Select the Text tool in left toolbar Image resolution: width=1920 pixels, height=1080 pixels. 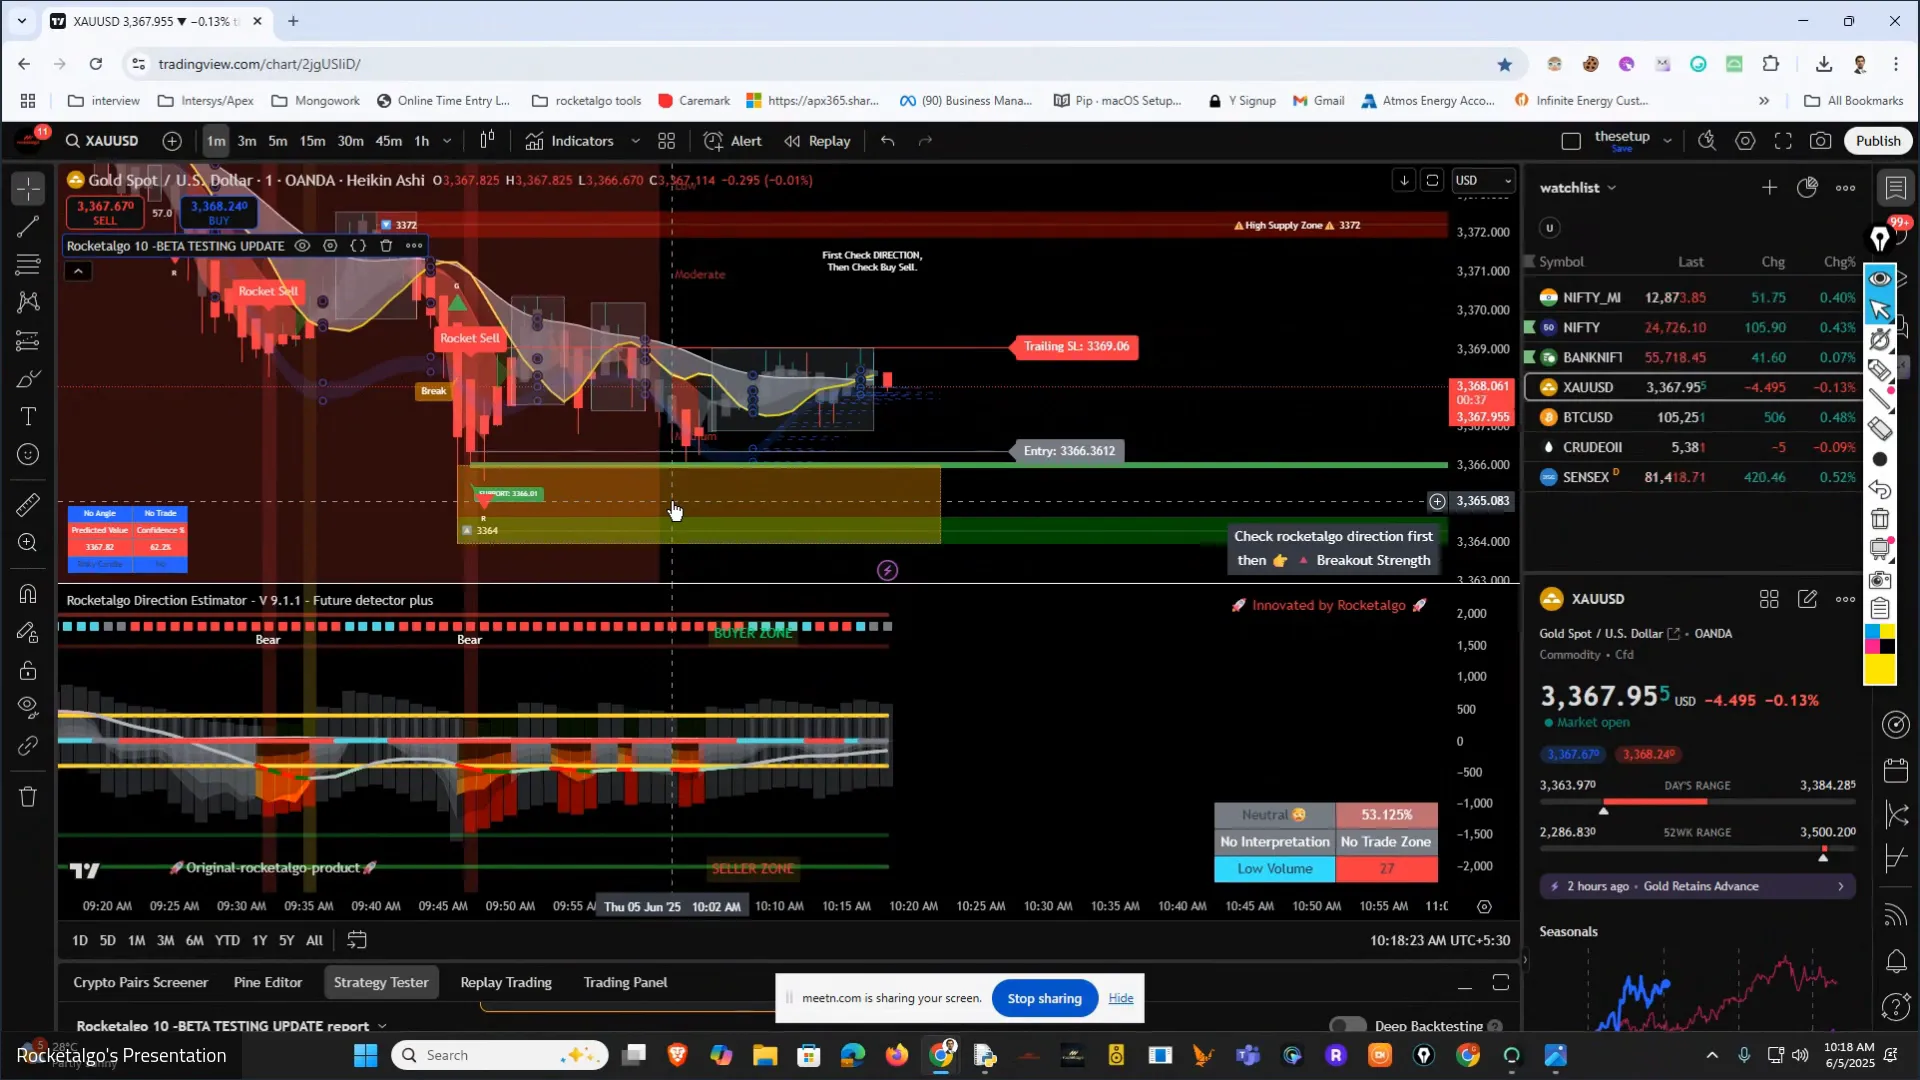click(28, 417)
